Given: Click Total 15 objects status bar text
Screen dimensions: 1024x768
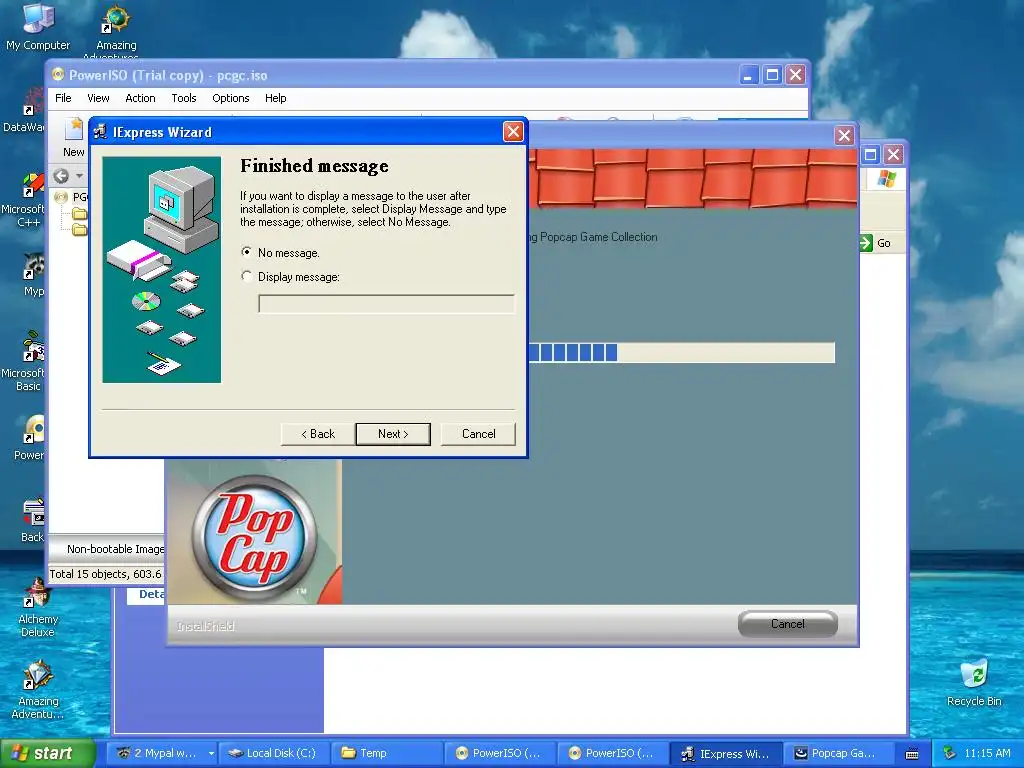Looking at the screenshot, I should pyautogui.click(x=105, y=574).
